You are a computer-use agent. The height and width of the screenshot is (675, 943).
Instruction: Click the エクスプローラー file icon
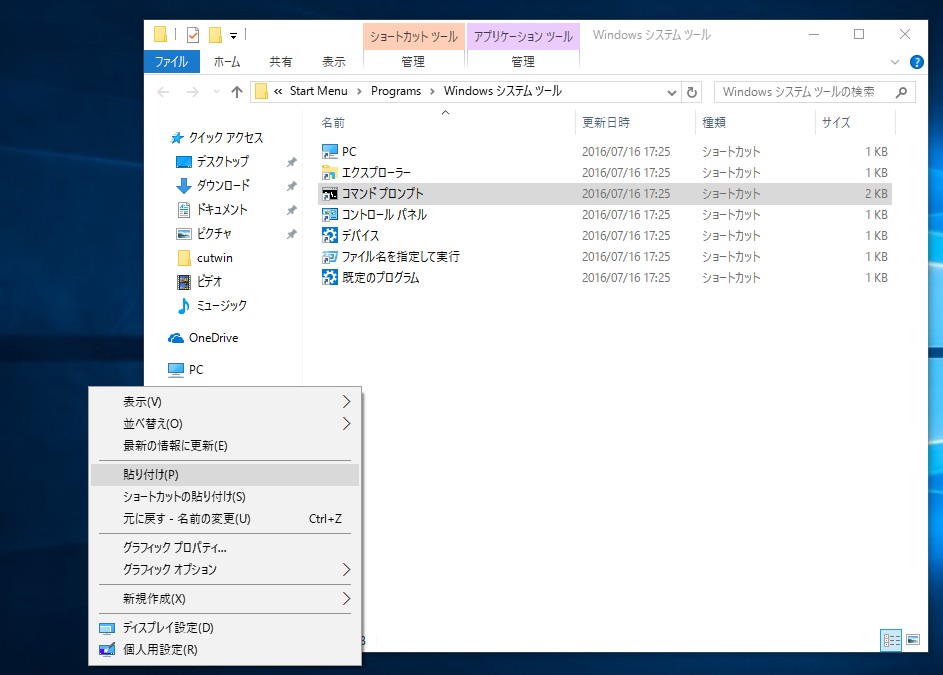[x=330, y=173]
